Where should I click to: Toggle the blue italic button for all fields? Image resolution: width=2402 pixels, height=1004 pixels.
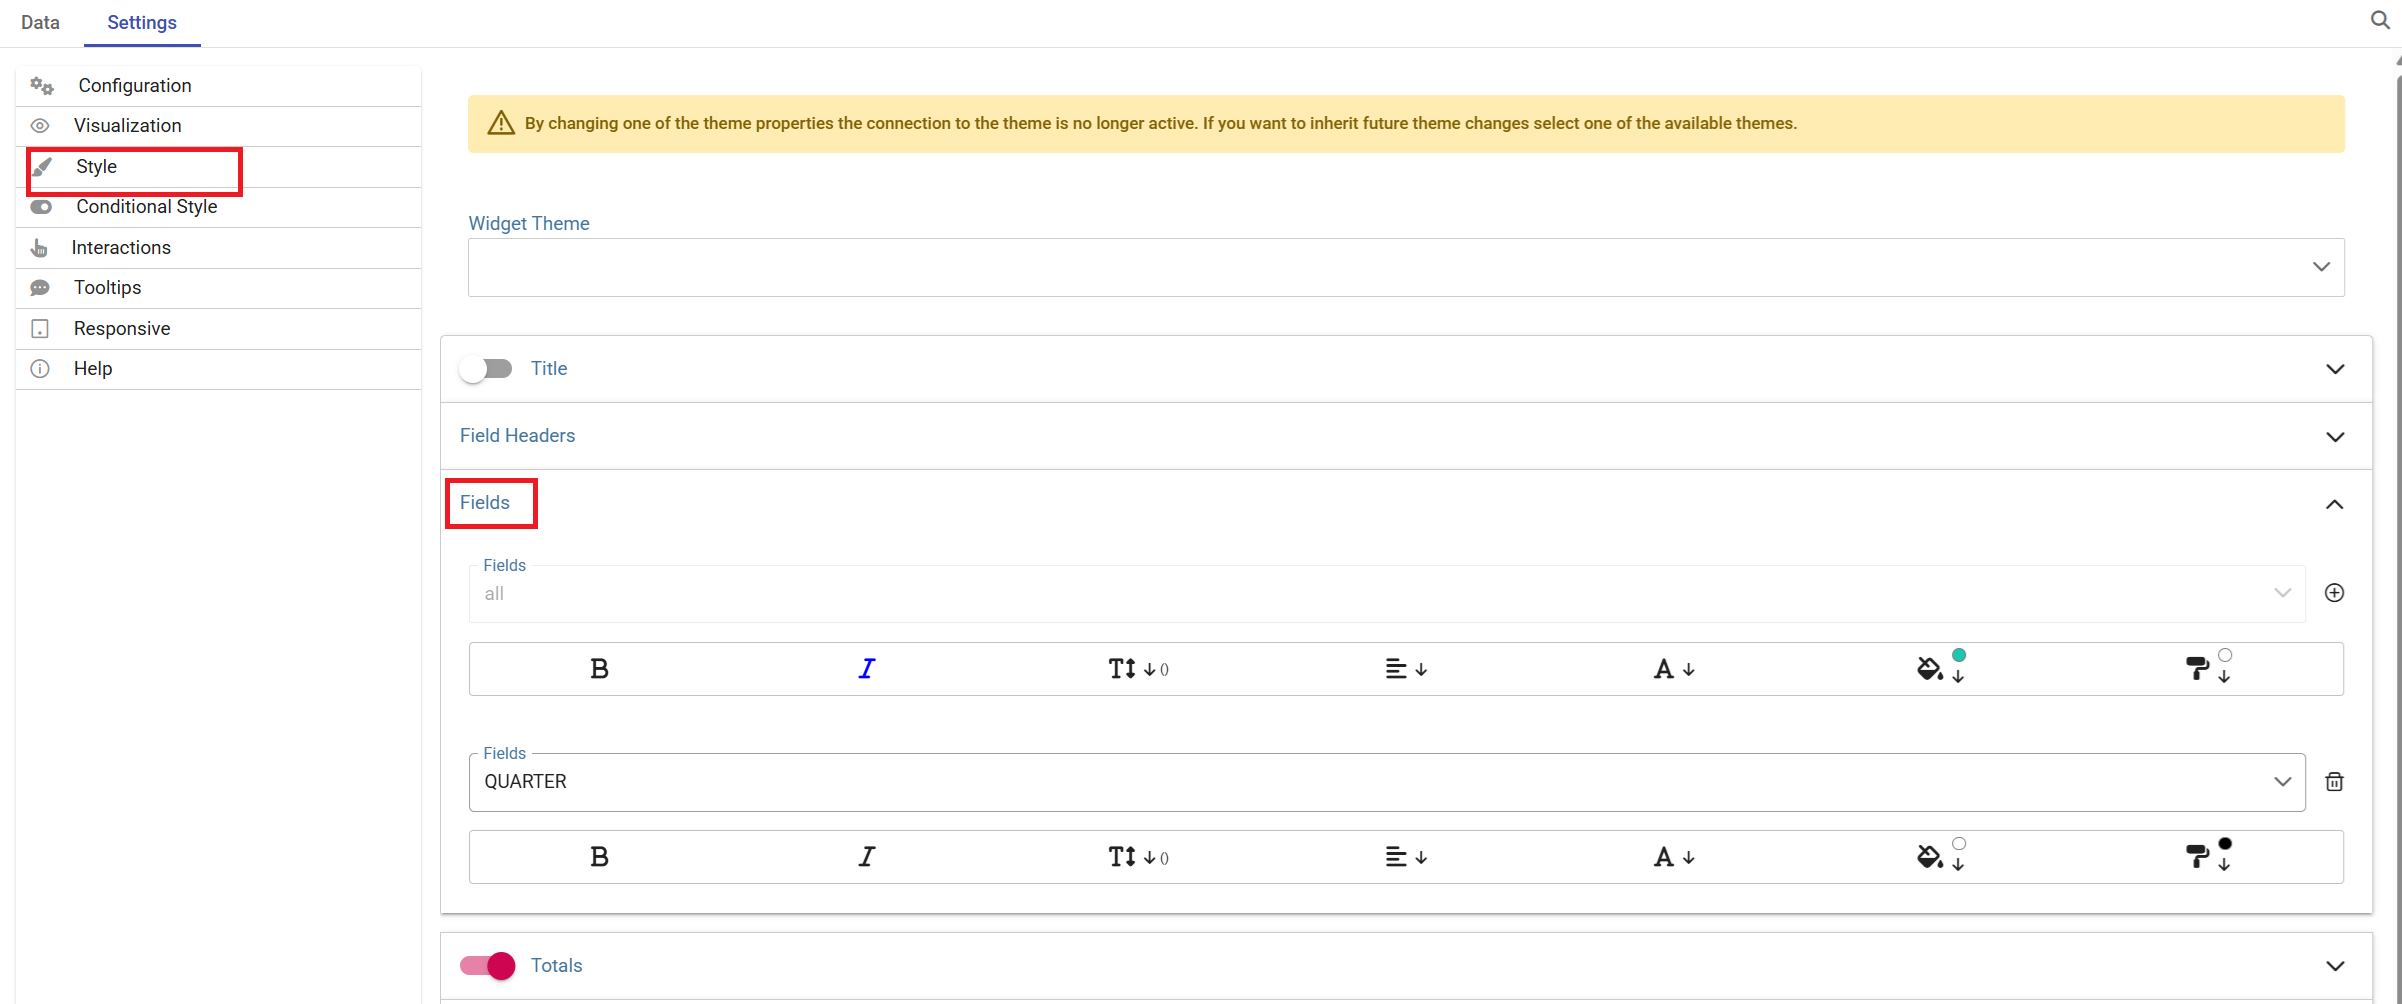click(x=866, y=669)
